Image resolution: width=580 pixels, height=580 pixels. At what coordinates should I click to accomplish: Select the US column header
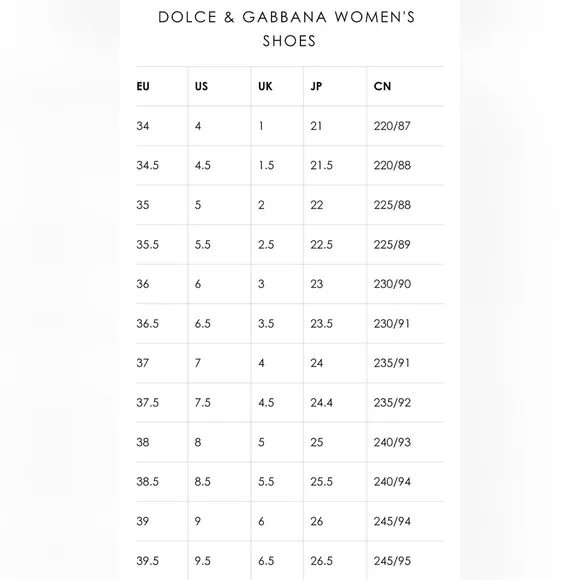(201, 86)
